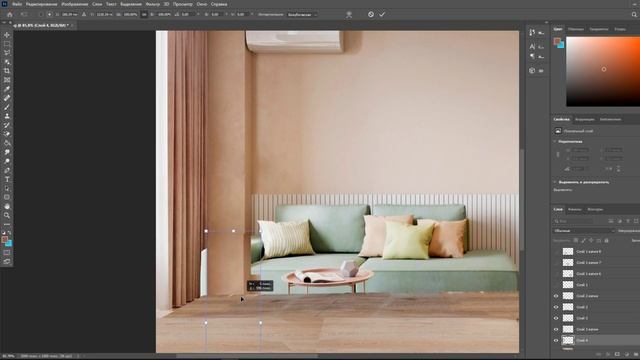Switch to the Библиотеки tab
Viewport: 640px width, 360px height.
click(610, 120)
